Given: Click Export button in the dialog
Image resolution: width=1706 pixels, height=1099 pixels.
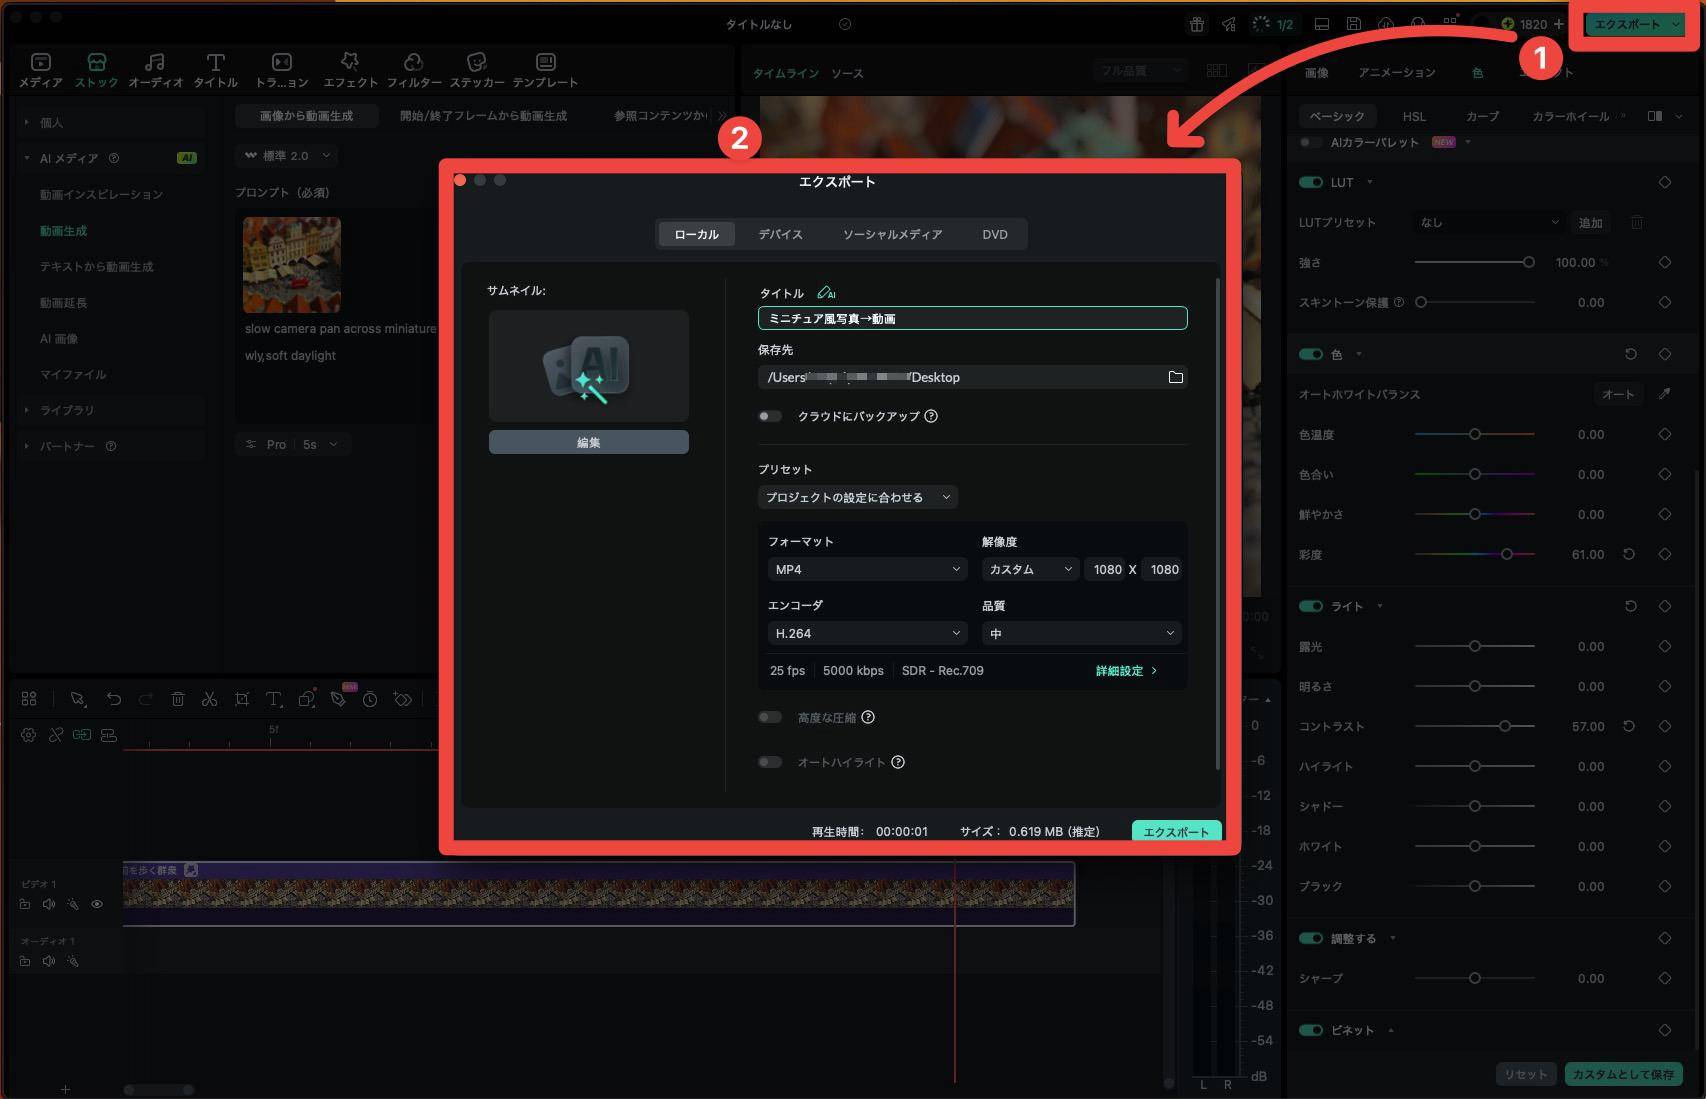Looking at the screenshot, I should pos(1176,831).
